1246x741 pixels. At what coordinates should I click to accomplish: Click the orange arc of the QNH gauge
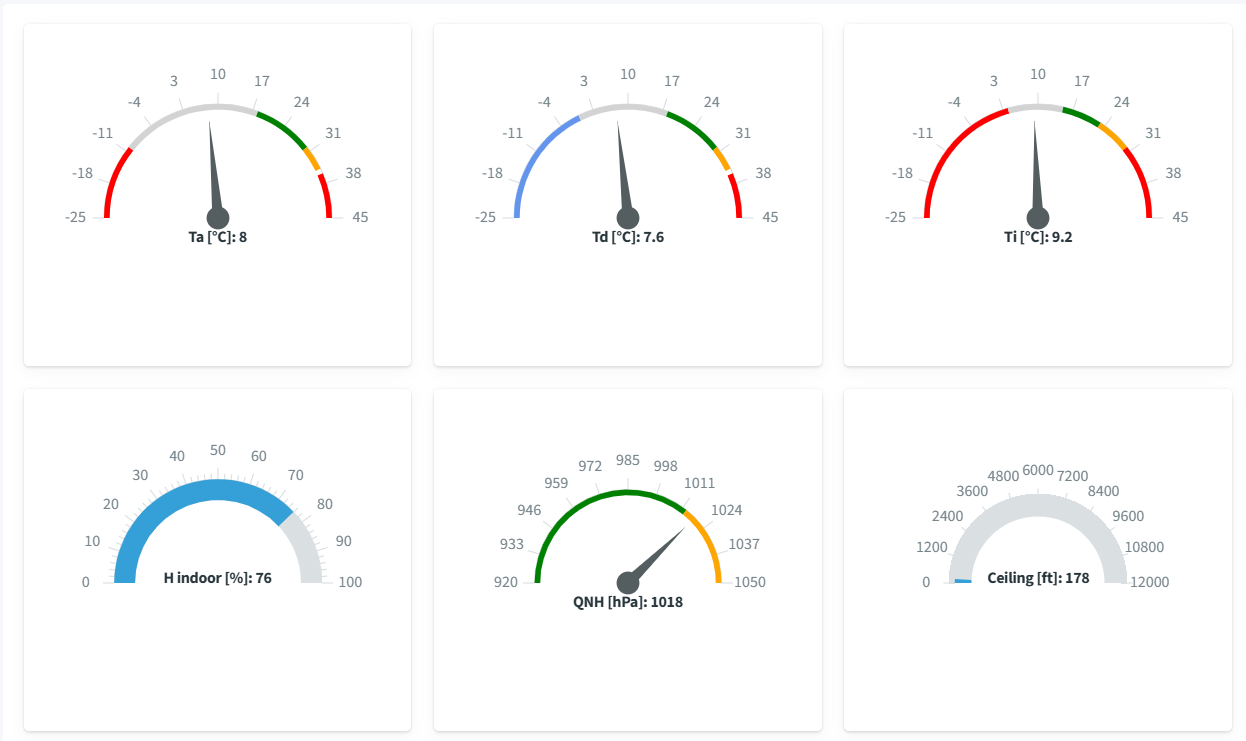(708, 543)
